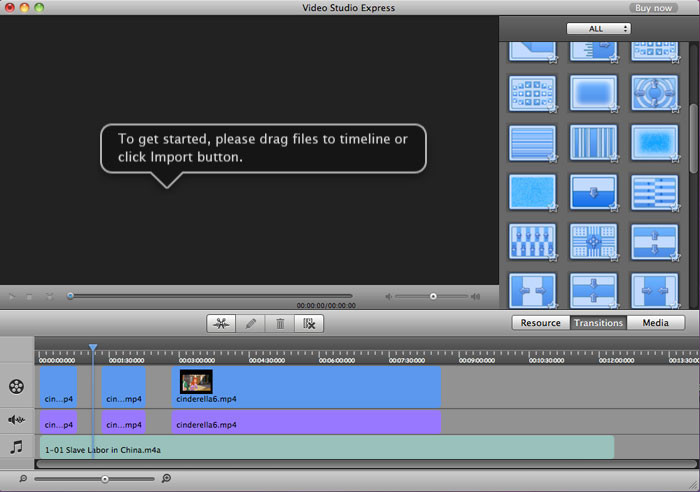Toggle favorite star on circular four-arrow transition
This screenshot has width=700, height=492.
pos(675,108)
